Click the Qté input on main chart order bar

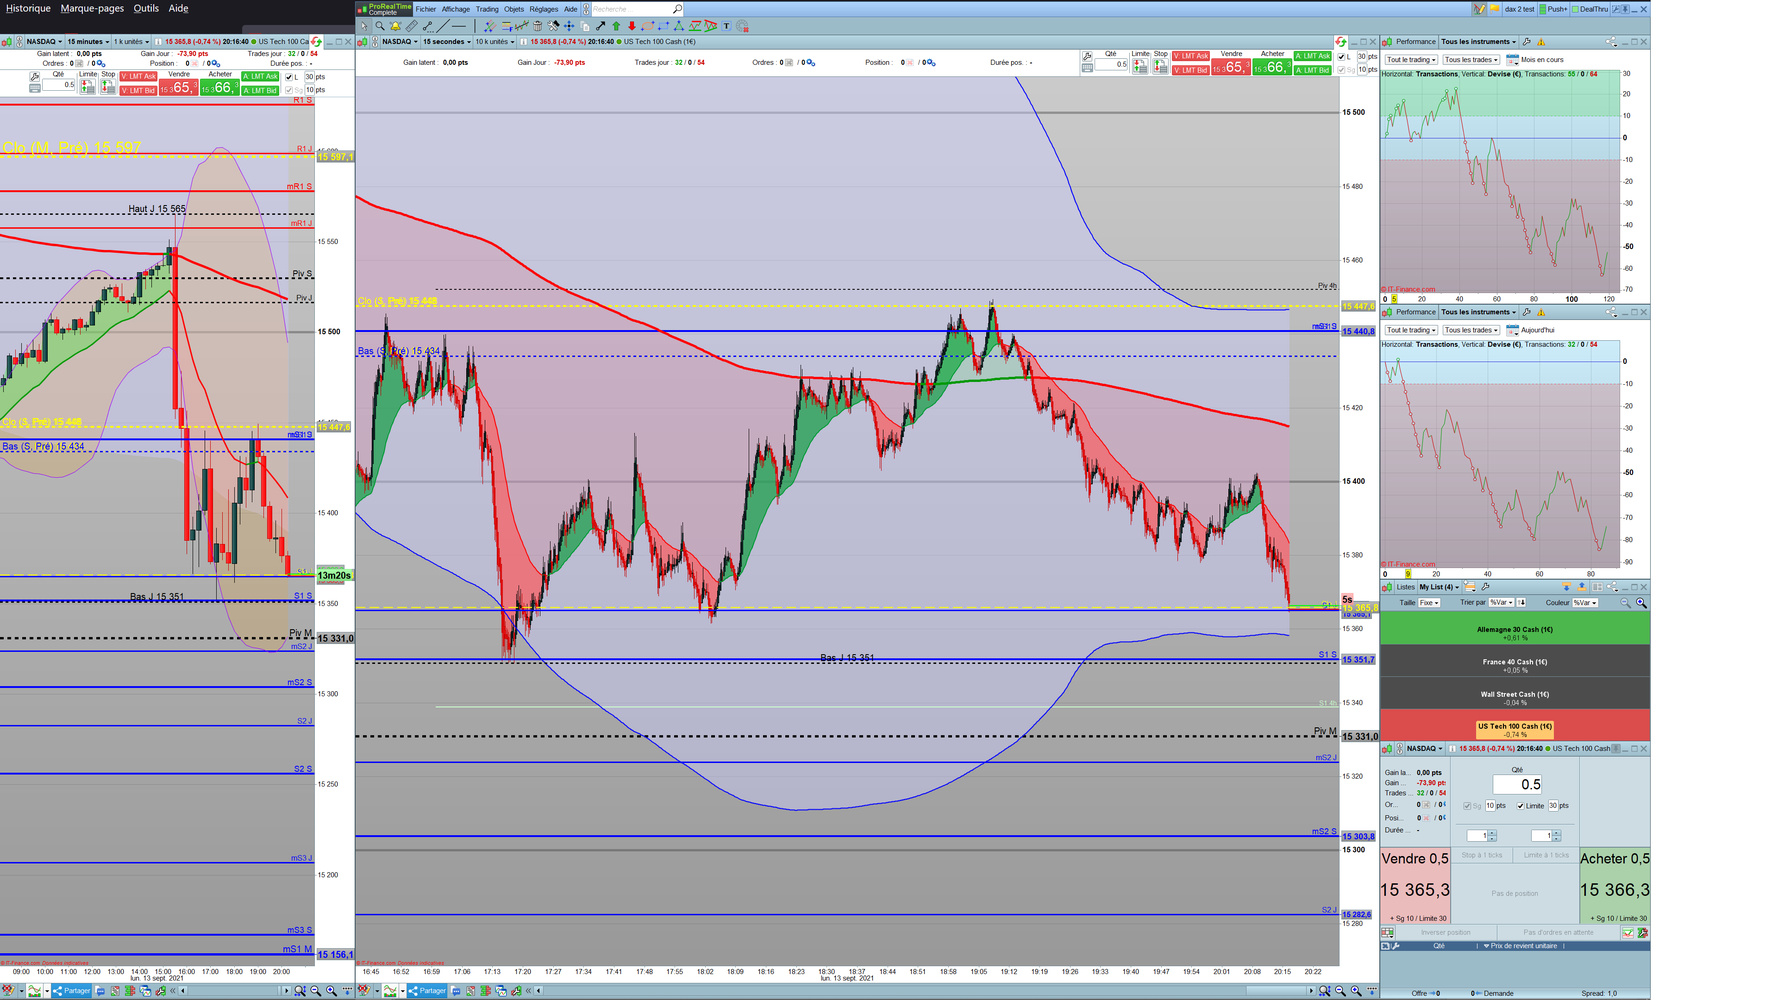click(x=1111, y=64)
